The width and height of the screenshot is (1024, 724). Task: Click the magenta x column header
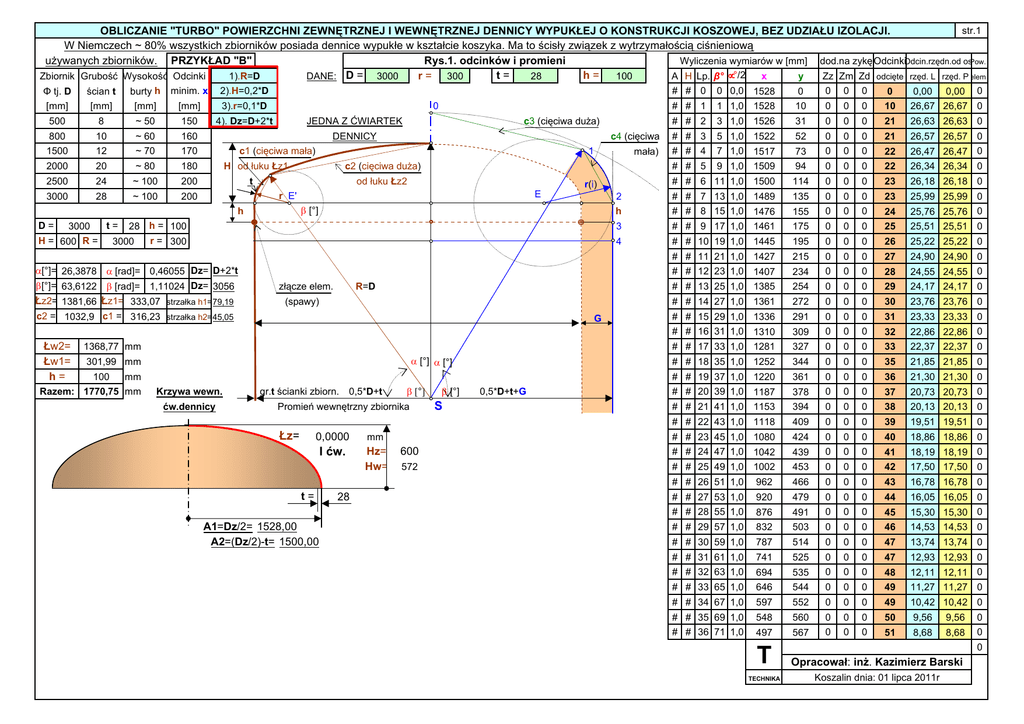click(x=764, y=76)
